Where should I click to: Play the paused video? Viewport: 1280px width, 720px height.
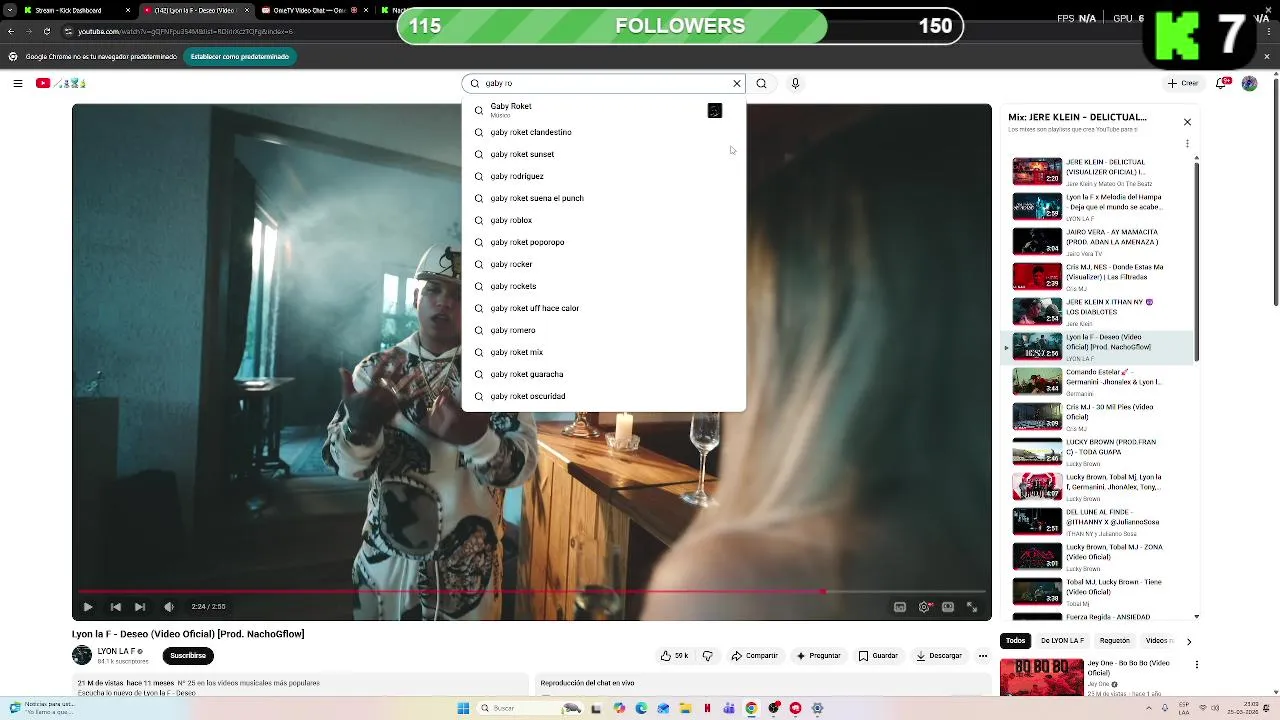[88, 606]
